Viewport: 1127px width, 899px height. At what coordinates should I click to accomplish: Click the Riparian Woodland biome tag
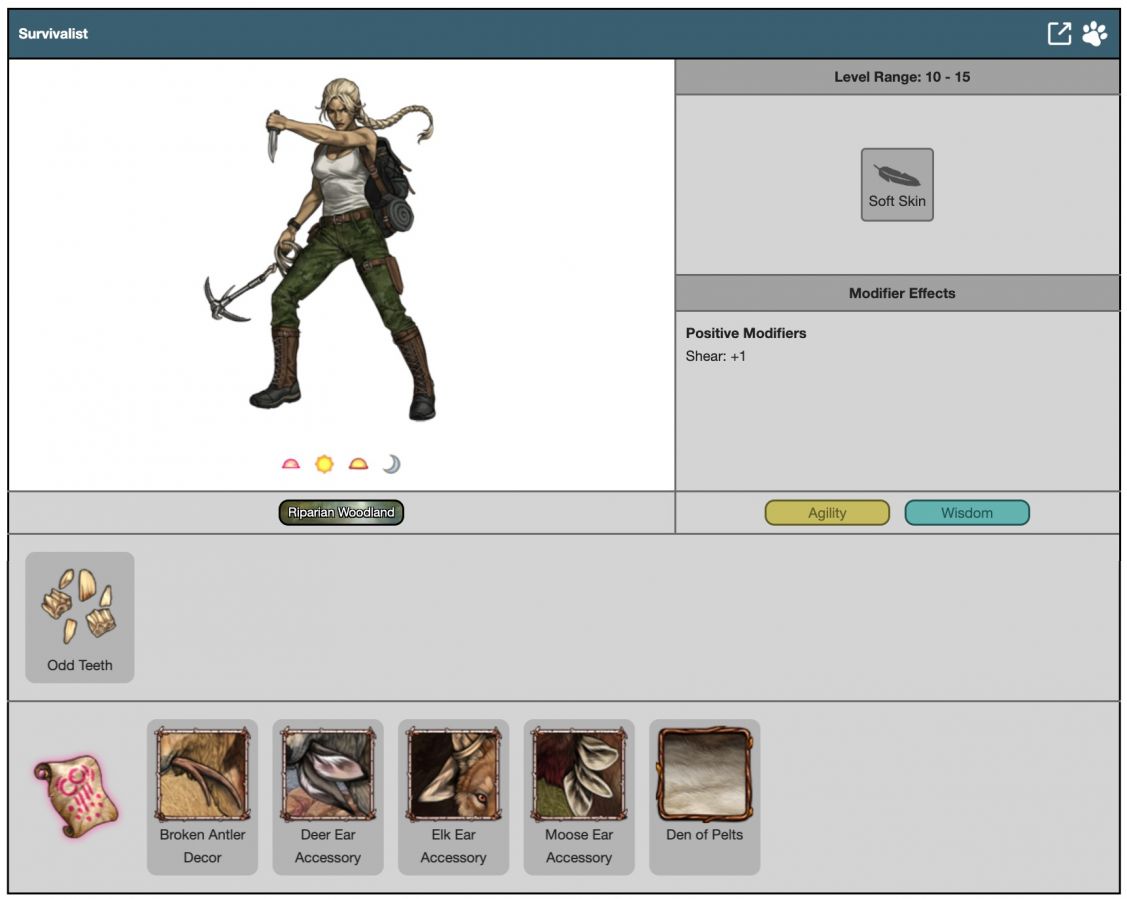(x=341, y=513)
